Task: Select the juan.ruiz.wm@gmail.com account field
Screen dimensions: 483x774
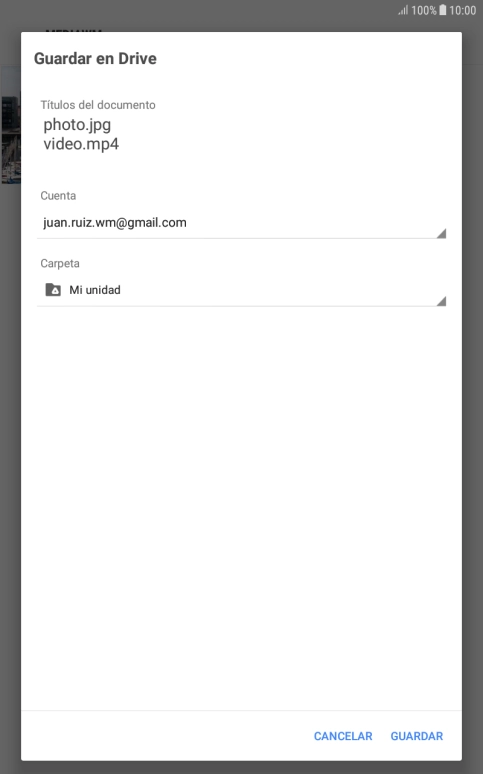Action: [242, 223]
